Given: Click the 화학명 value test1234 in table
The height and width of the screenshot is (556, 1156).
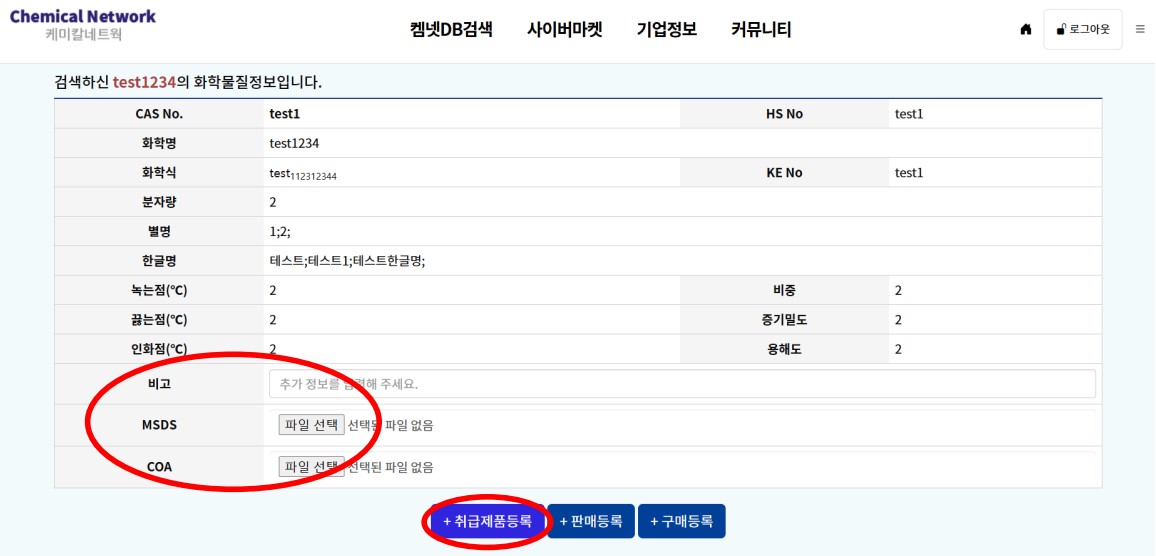Looking at the screenshot, I should click(294, 143).
